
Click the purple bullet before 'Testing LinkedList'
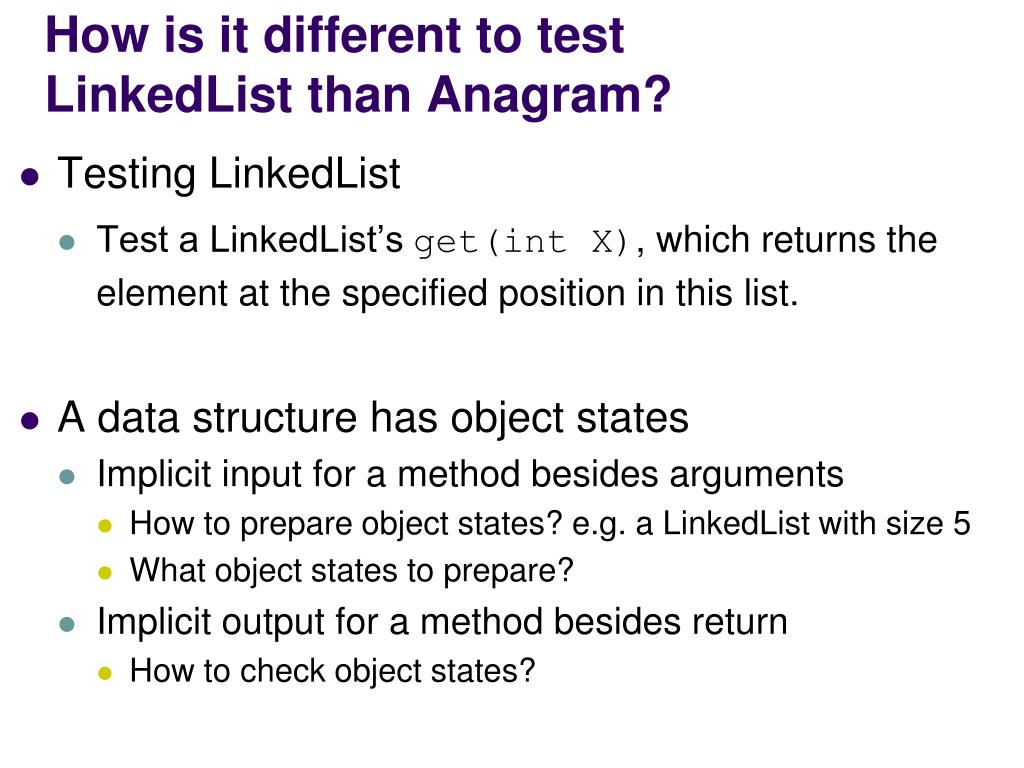click(x=30, y=176)
